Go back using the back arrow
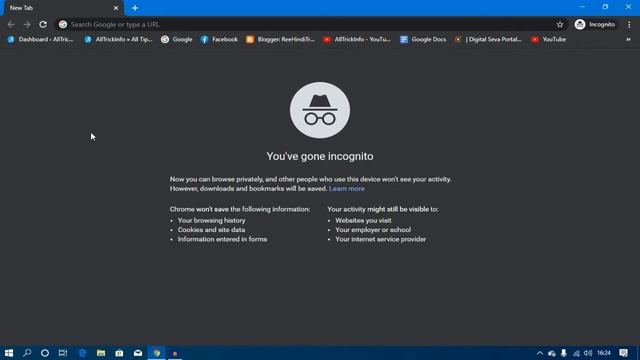This screenshot has height=360, width=640. click(x=11, y=24)
